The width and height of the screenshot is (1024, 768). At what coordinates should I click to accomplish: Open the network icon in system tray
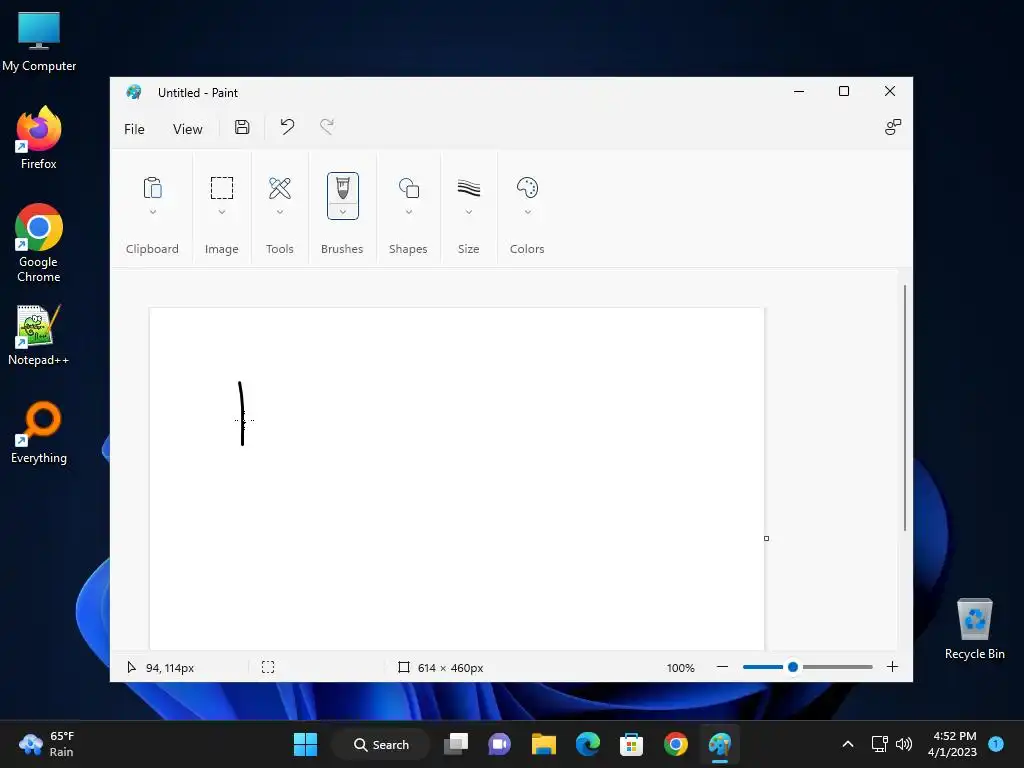880,744
